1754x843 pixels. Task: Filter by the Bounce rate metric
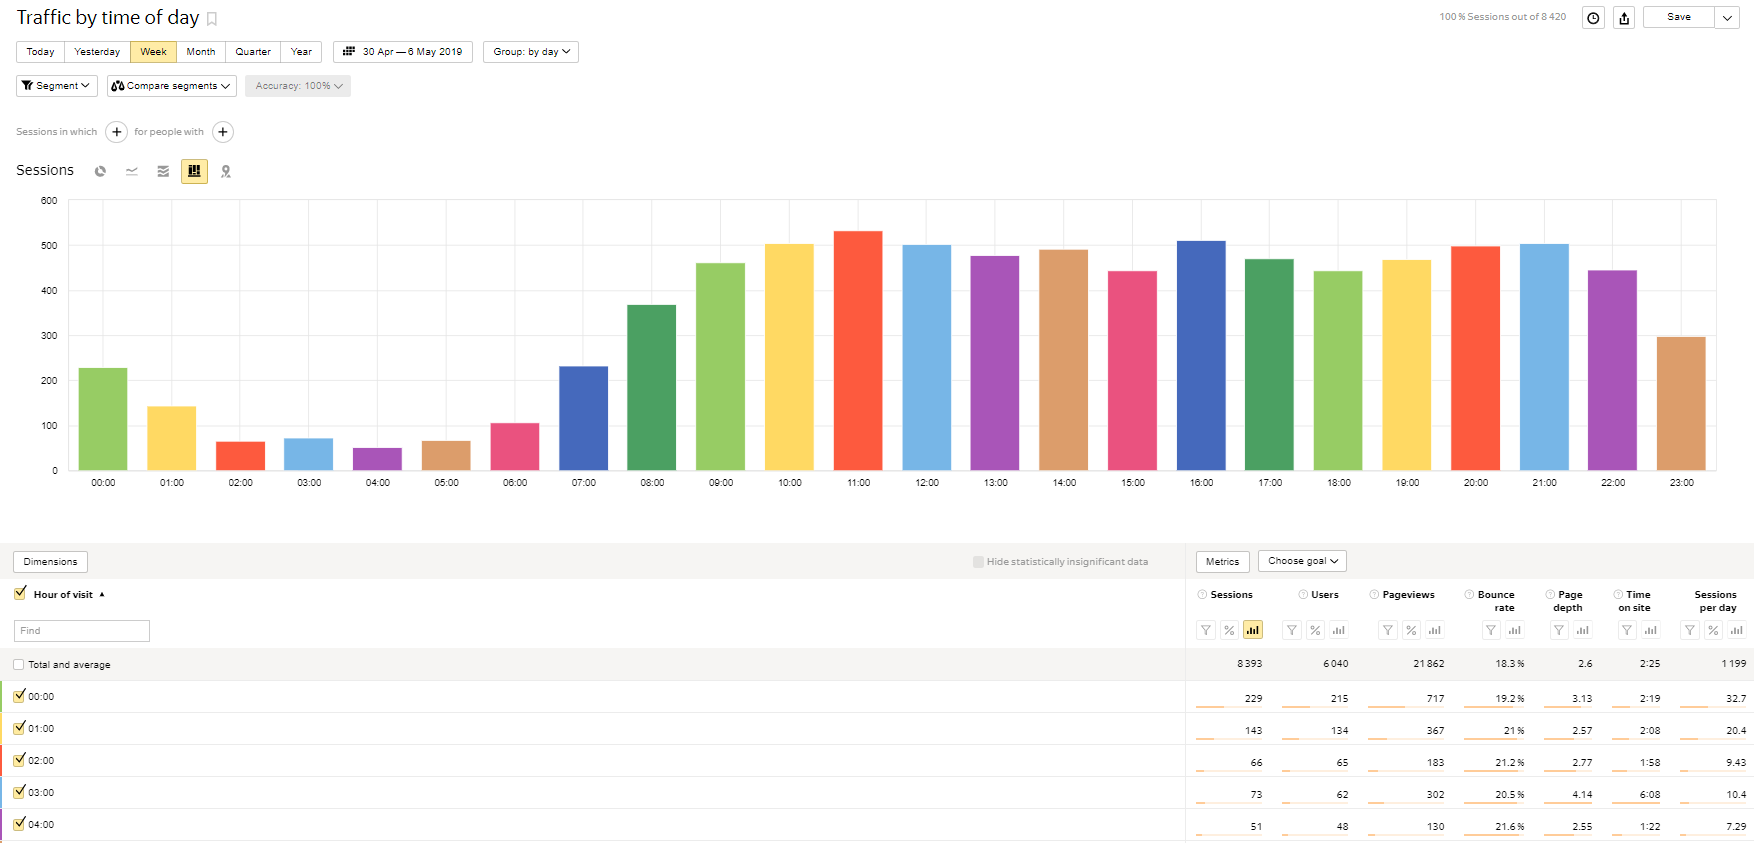coord(1491,630)
